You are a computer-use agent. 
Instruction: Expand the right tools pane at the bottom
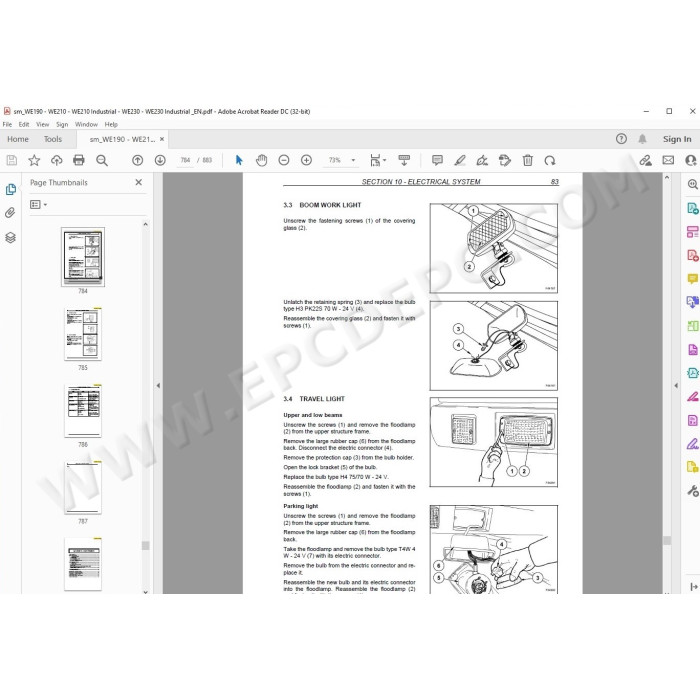694,587
